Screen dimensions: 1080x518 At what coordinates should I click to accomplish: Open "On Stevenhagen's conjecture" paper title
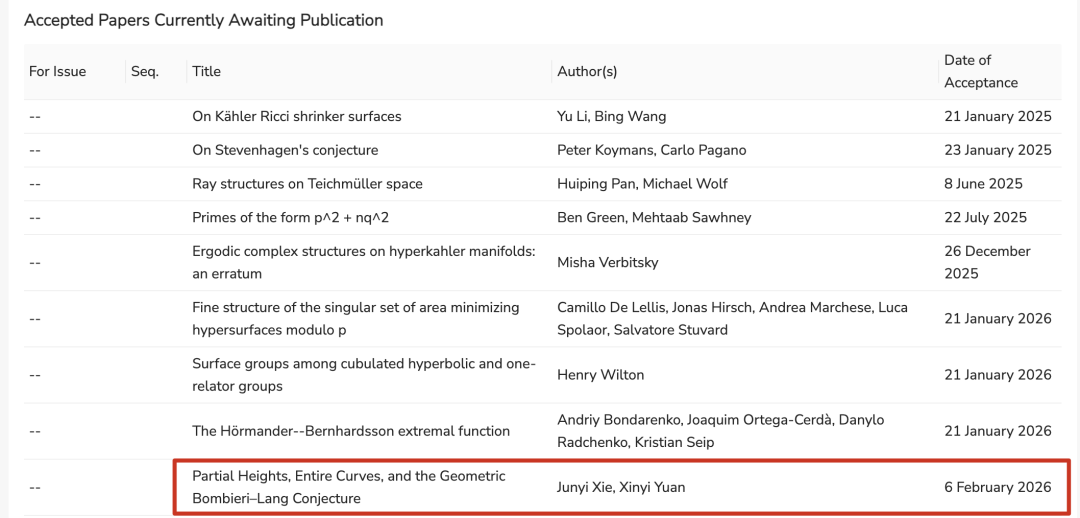(x=285, y=150)
